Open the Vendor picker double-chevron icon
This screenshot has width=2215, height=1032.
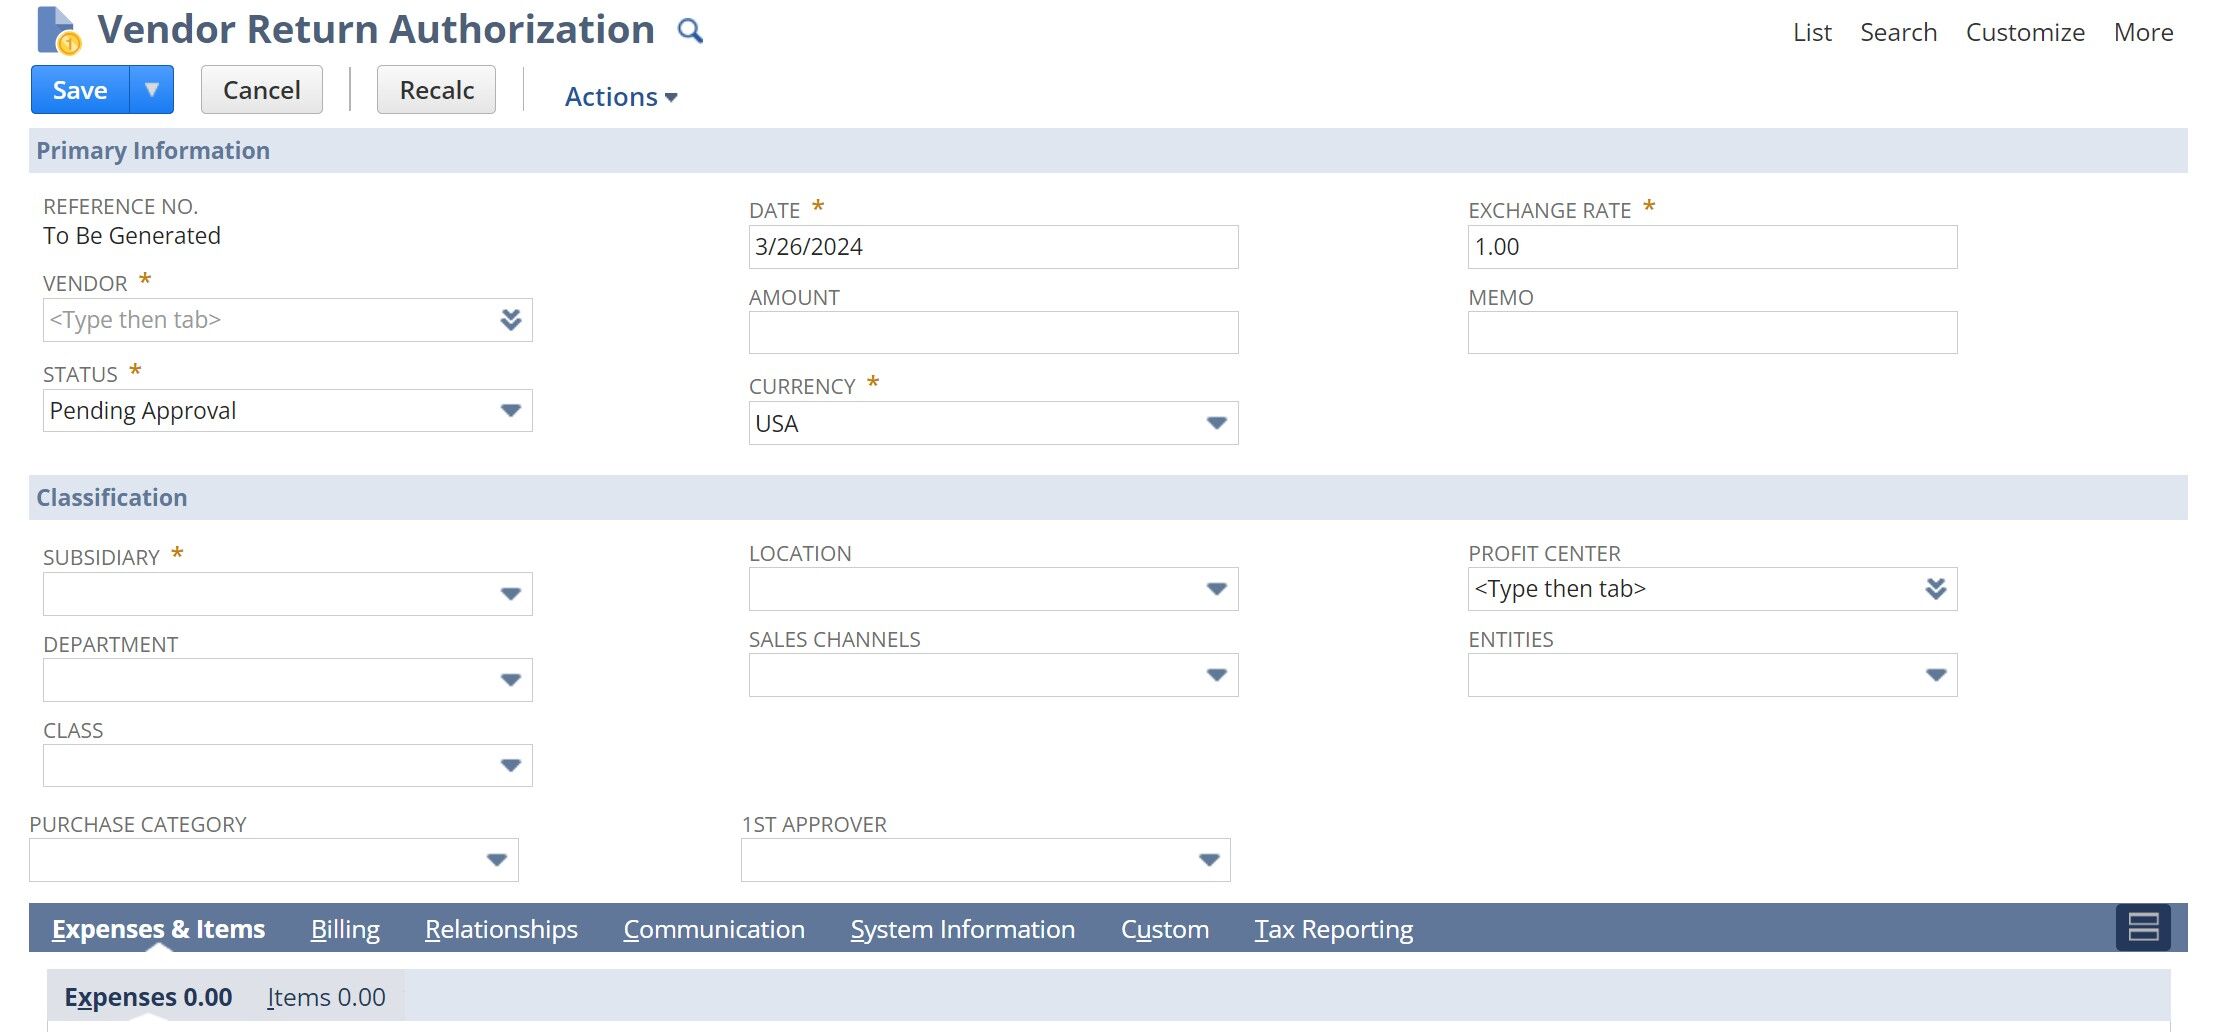point(511,320)
